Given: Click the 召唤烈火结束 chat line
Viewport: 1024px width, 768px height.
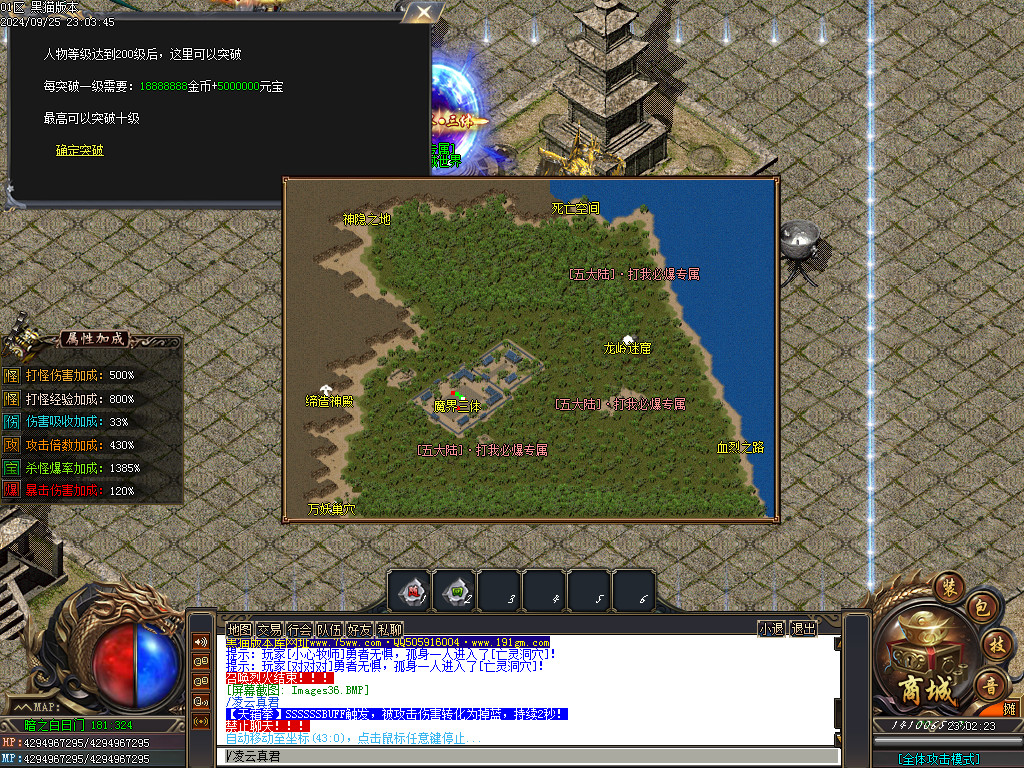Looking at the screenshot, I should click(x=280, y=679).
